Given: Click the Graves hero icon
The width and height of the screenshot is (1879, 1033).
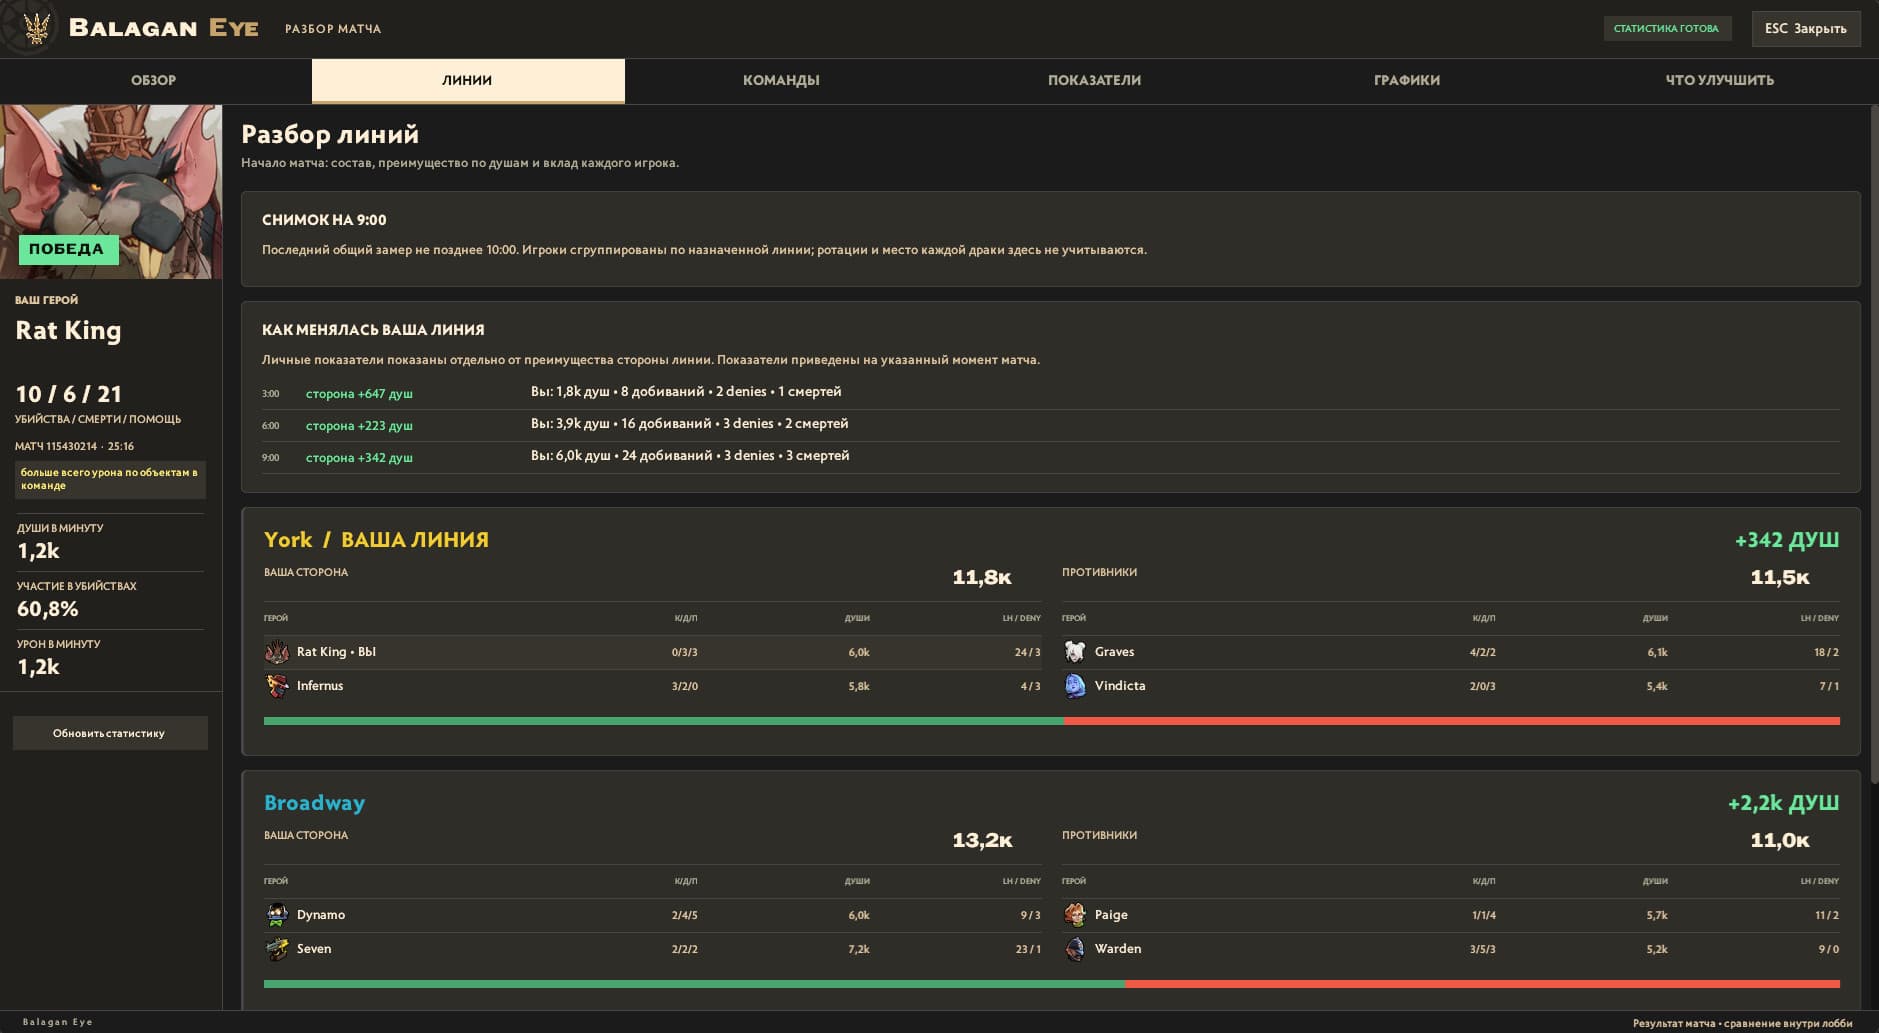Looking at the screenshot, I should [1075, 652].
